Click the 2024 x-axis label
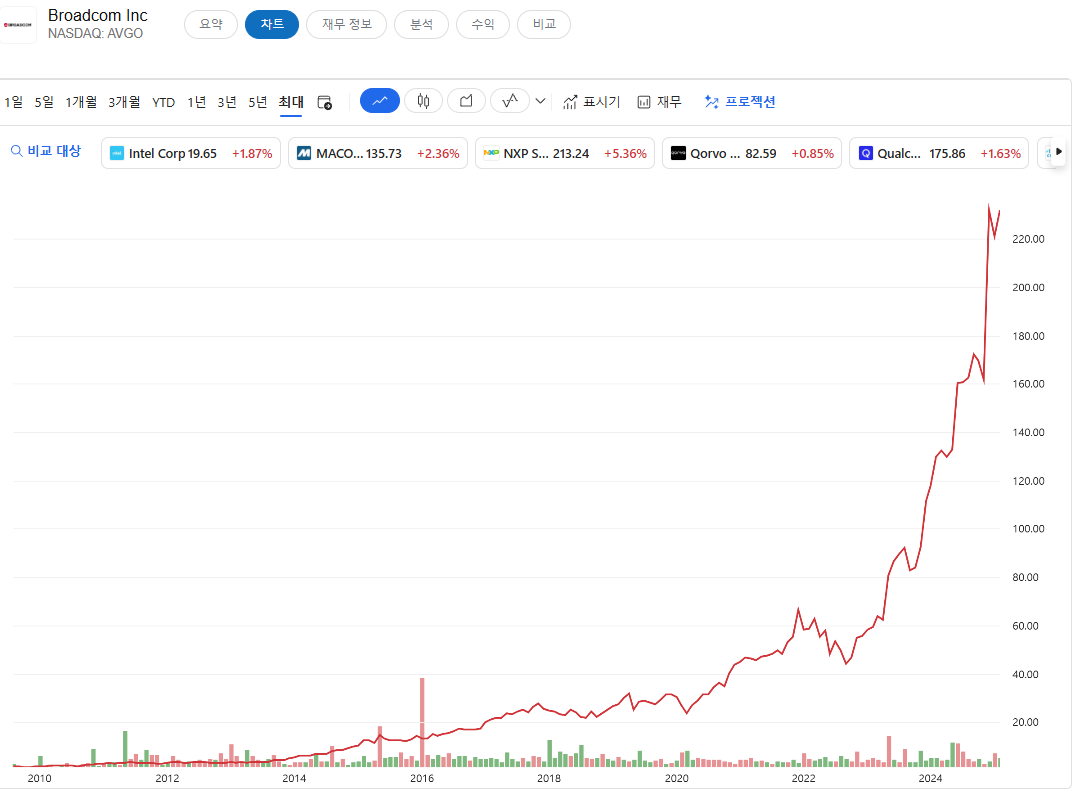Viewport: 1084px width, 796px height. tap(931, 779)
